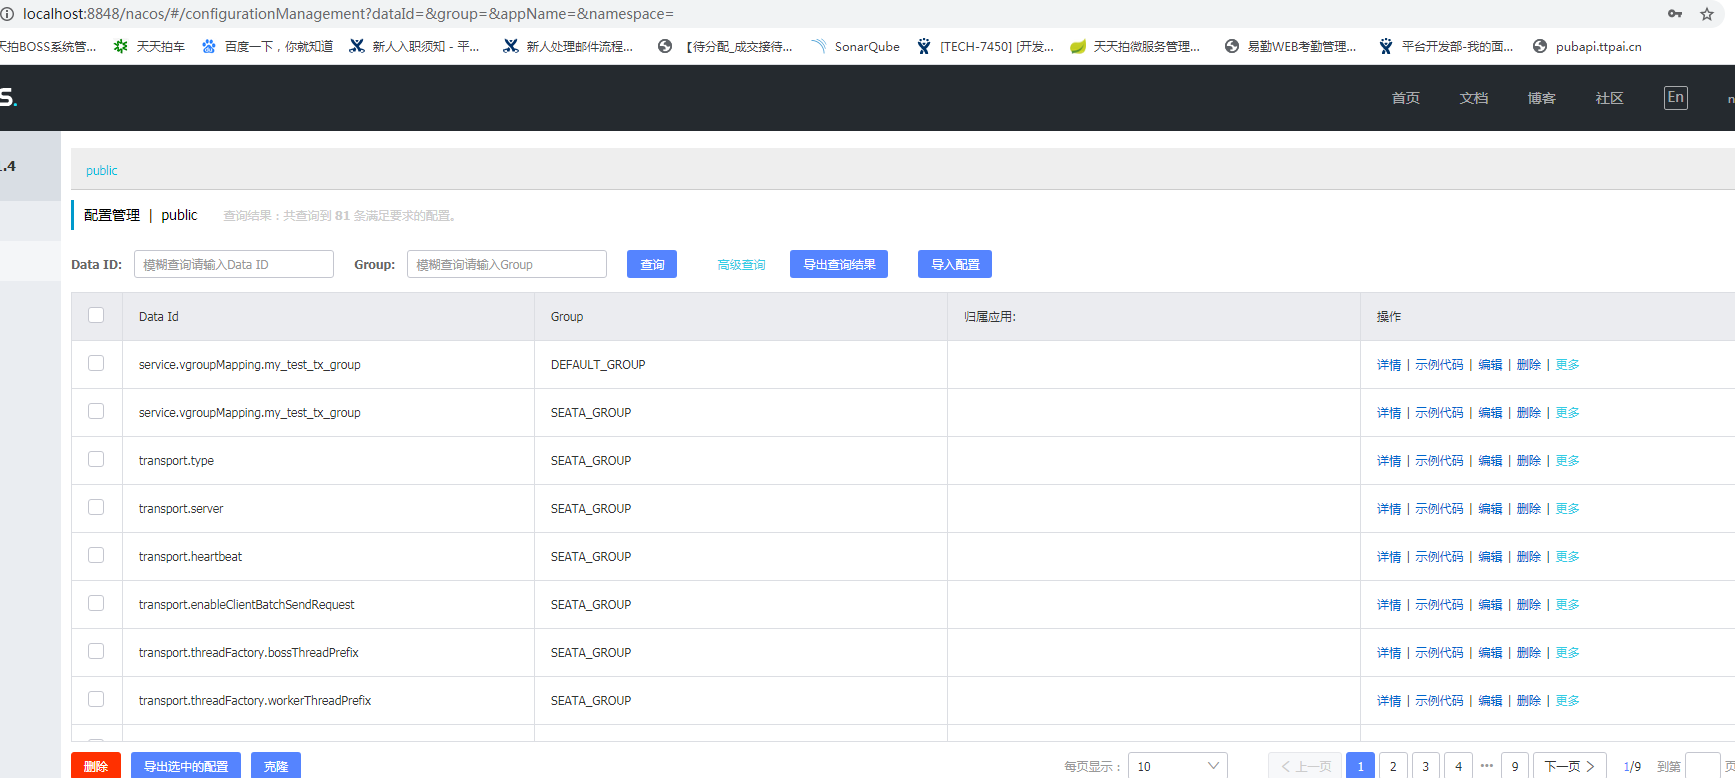Open 新人入职须知 bookmark

tap(414, 46)
